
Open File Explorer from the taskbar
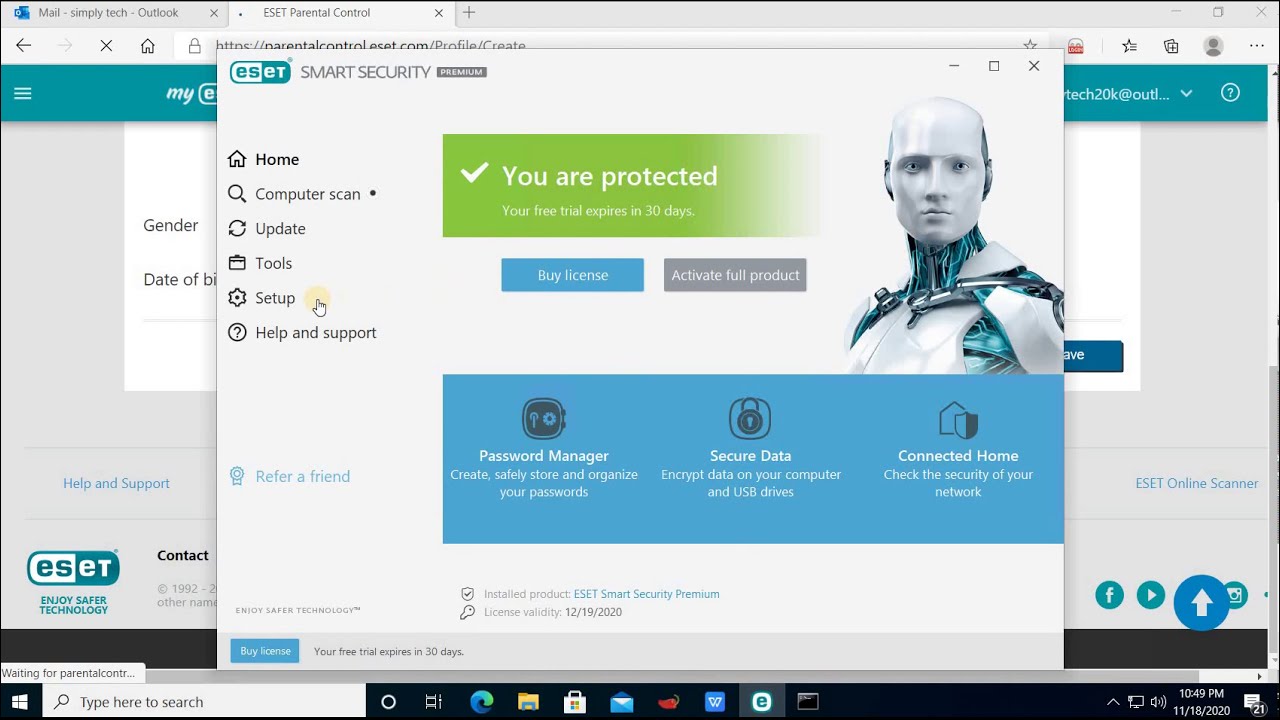click(528, 702)
